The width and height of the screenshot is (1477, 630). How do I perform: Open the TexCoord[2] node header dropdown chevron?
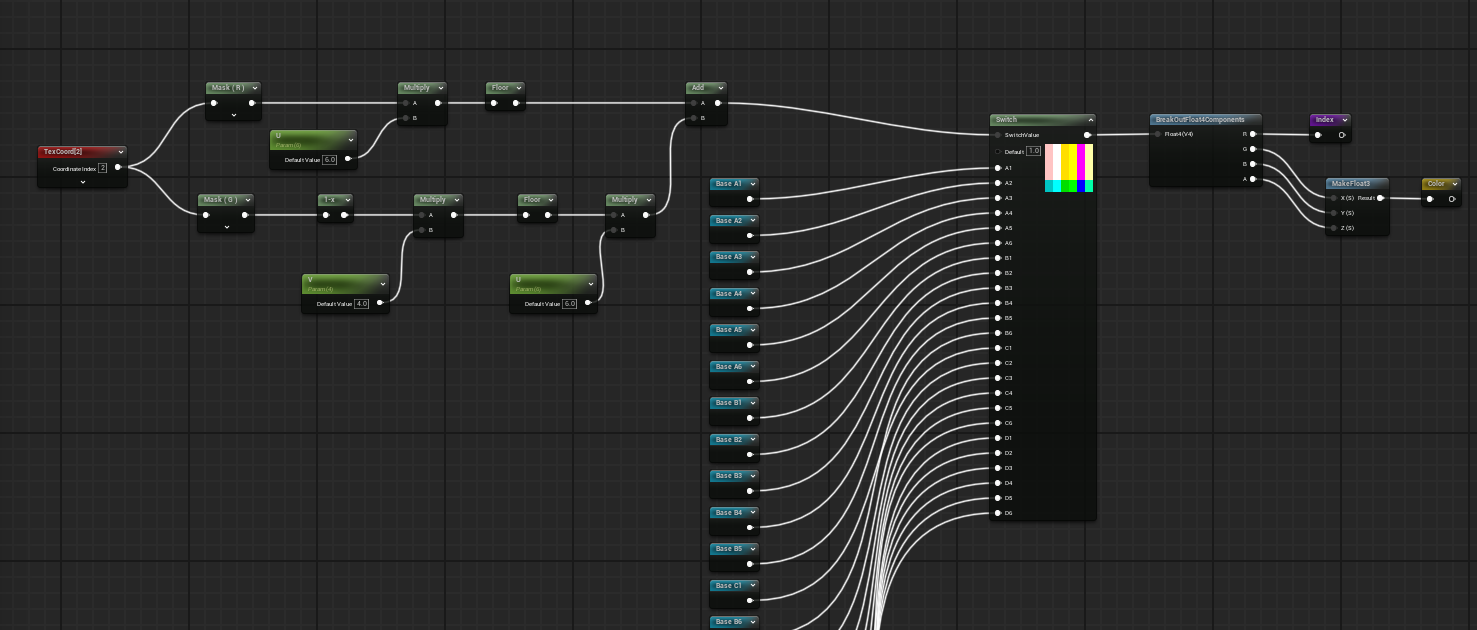pyautogui.click(x=120, y=152)
